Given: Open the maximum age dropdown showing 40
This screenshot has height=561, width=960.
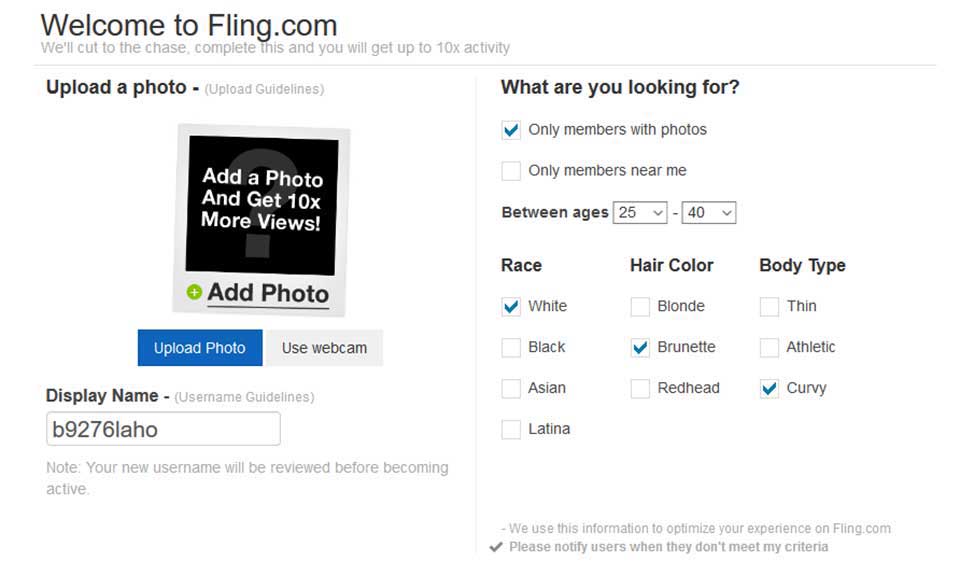Looking at the screenshot, I should click(709, 212).
